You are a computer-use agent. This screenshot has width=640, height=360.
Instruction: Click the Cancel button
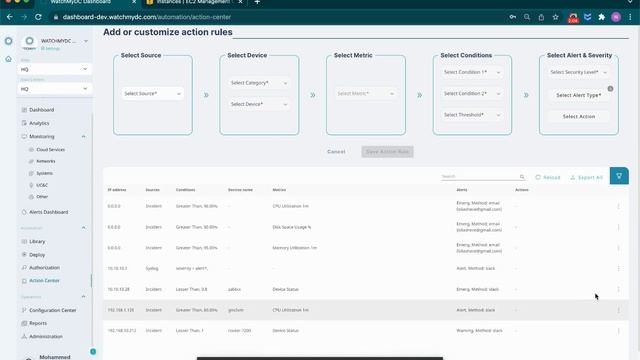[336, 151]
